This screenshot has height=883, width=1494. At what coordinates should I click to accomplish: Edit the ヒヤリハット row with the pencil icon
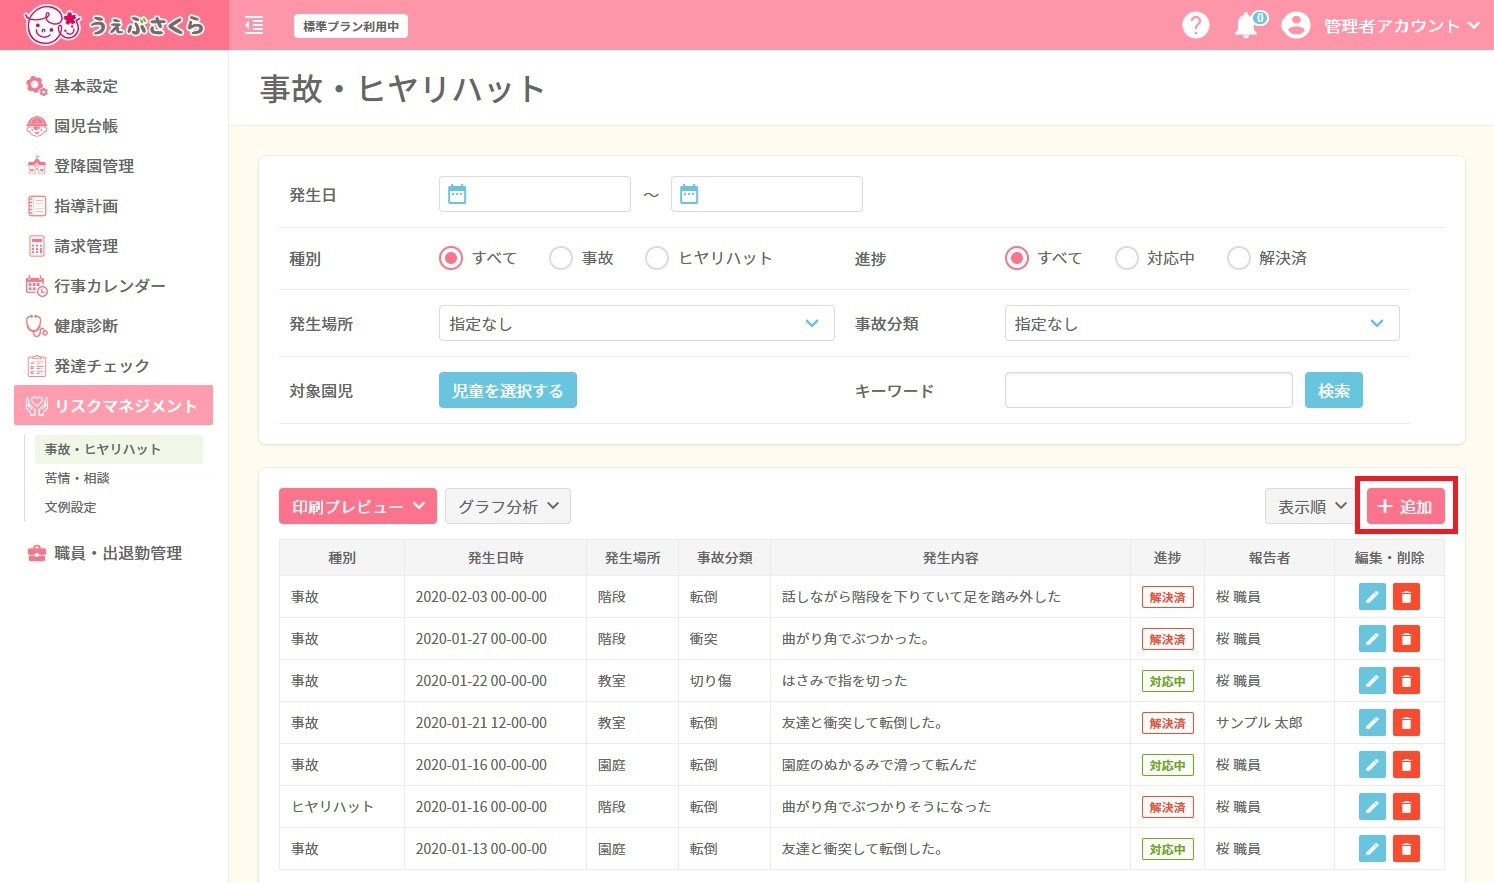point(1372,807)
